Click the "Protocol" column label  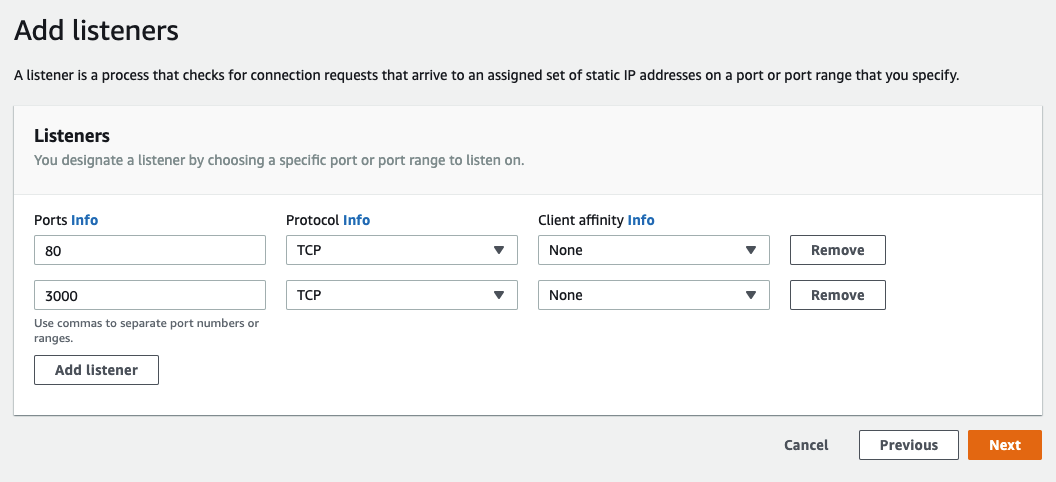312,220
